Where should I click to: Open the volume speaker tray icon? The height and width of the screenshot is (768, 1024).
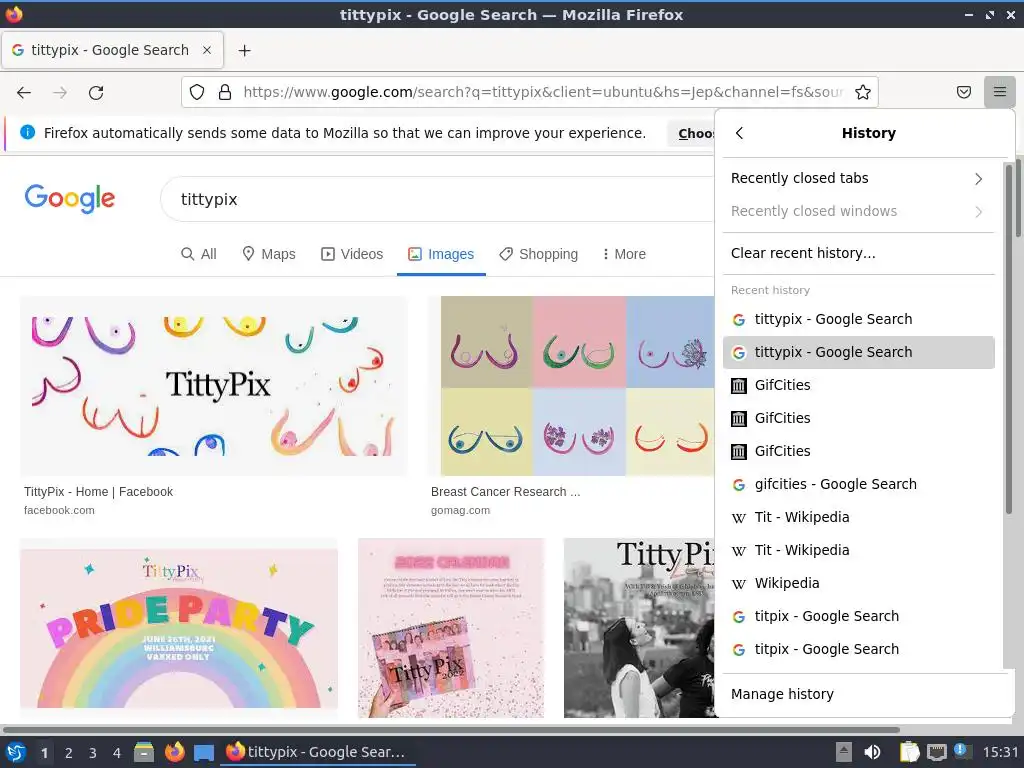(872, 752)
